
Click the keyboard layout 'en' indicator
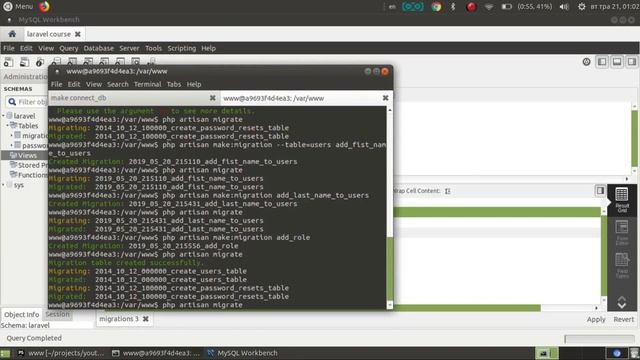tap(392, 7)
